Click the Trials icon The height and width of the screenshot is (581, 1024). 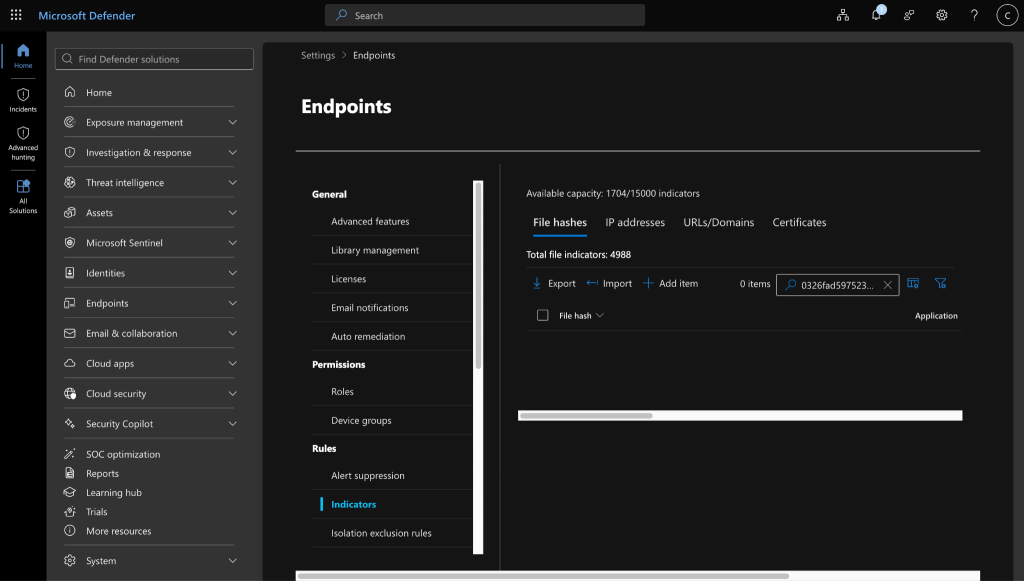coord(70,512)
